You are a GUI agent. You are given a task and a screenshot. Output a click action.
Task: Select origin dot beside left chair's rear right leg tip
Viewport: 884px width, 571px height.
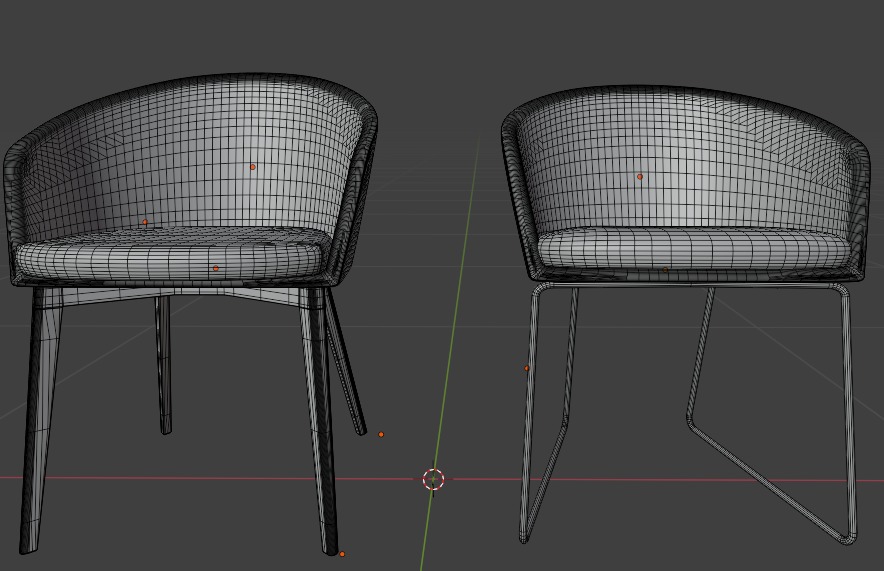[x=381, y=435]
